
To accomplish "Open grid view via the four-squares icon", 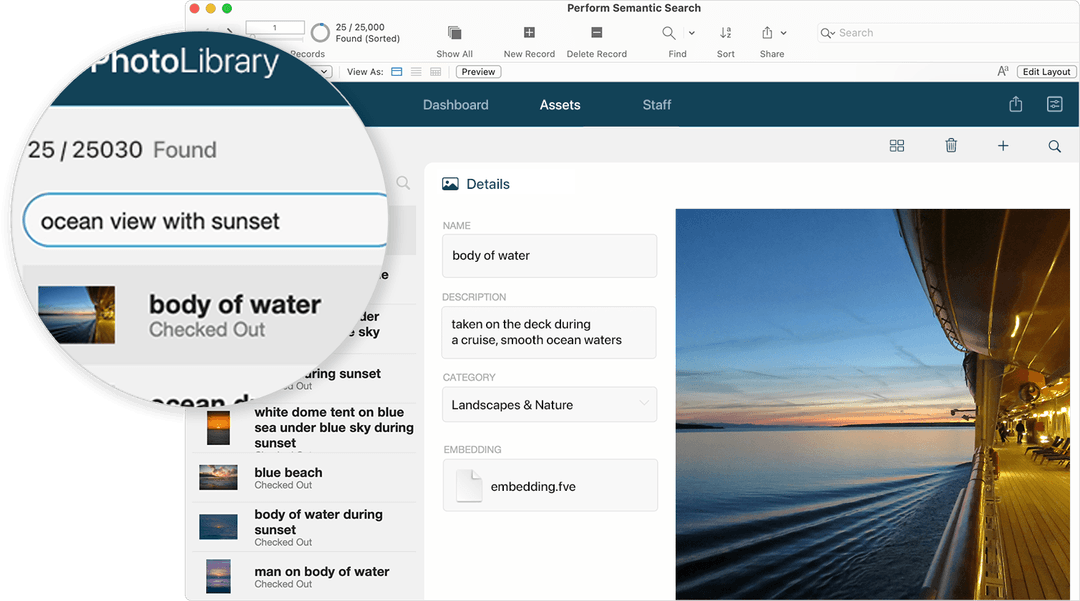I will tap(897, 146).
